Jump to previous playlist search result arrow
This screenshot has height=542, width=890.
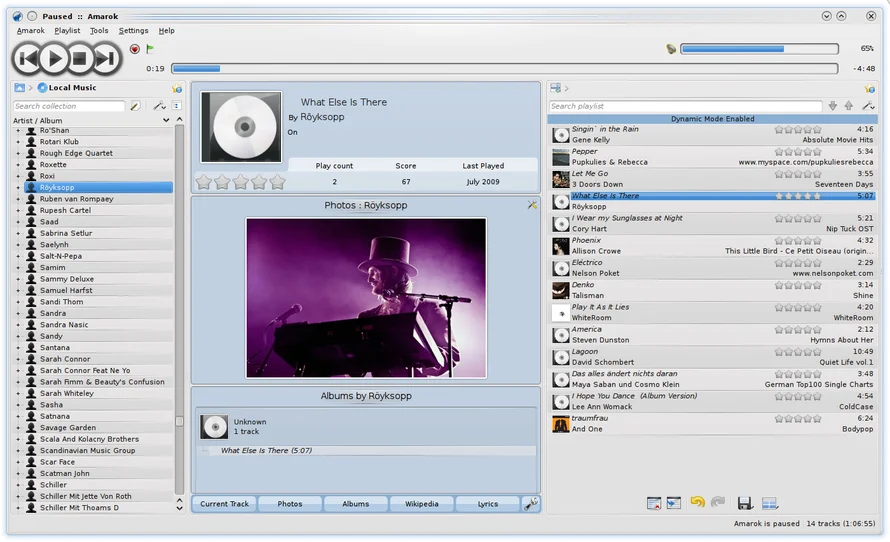(849, 106)
